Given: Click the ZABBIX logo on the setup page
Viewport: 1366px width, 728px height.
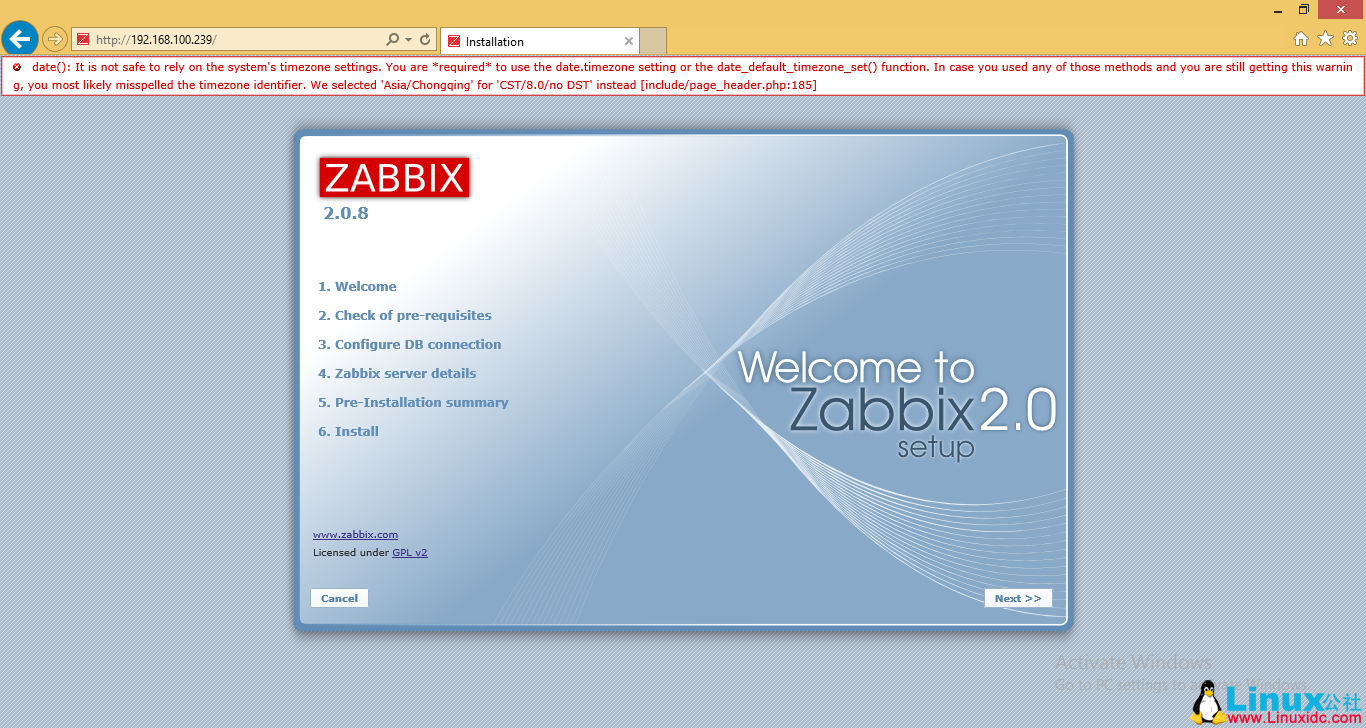Looking at the screenshot, I should [393, 177].
